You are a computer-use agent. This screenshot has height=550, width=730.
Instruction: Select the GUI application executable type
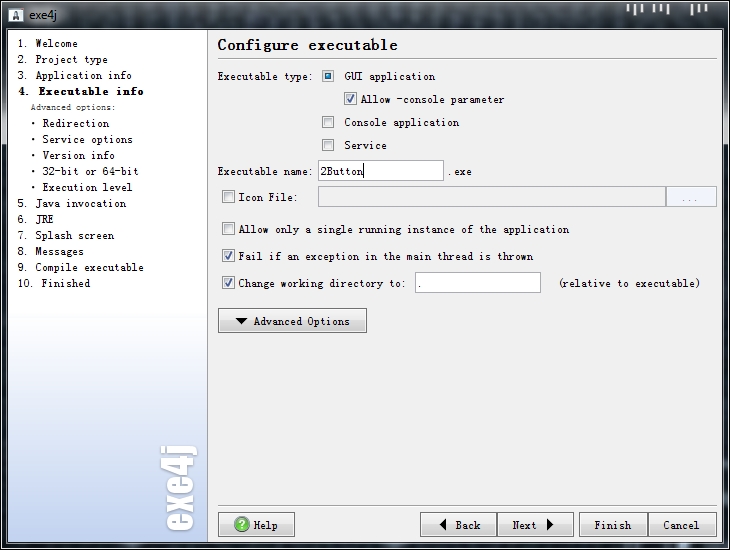pos(328,76)
